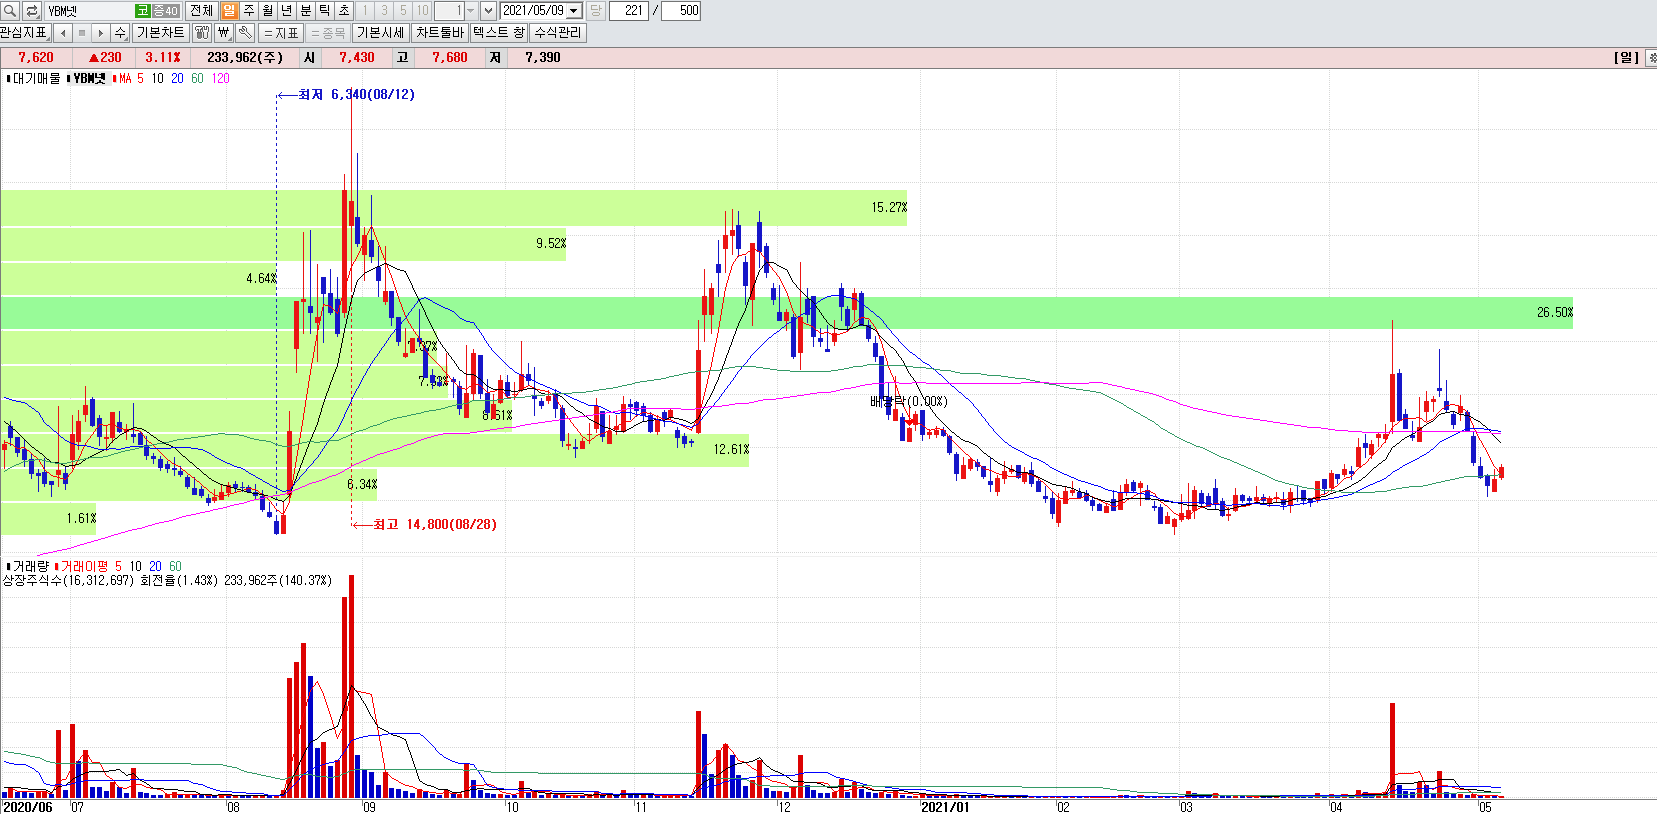Switch to yearly 년 chart
Screen dimensions: 1657x814
(287, 10)
